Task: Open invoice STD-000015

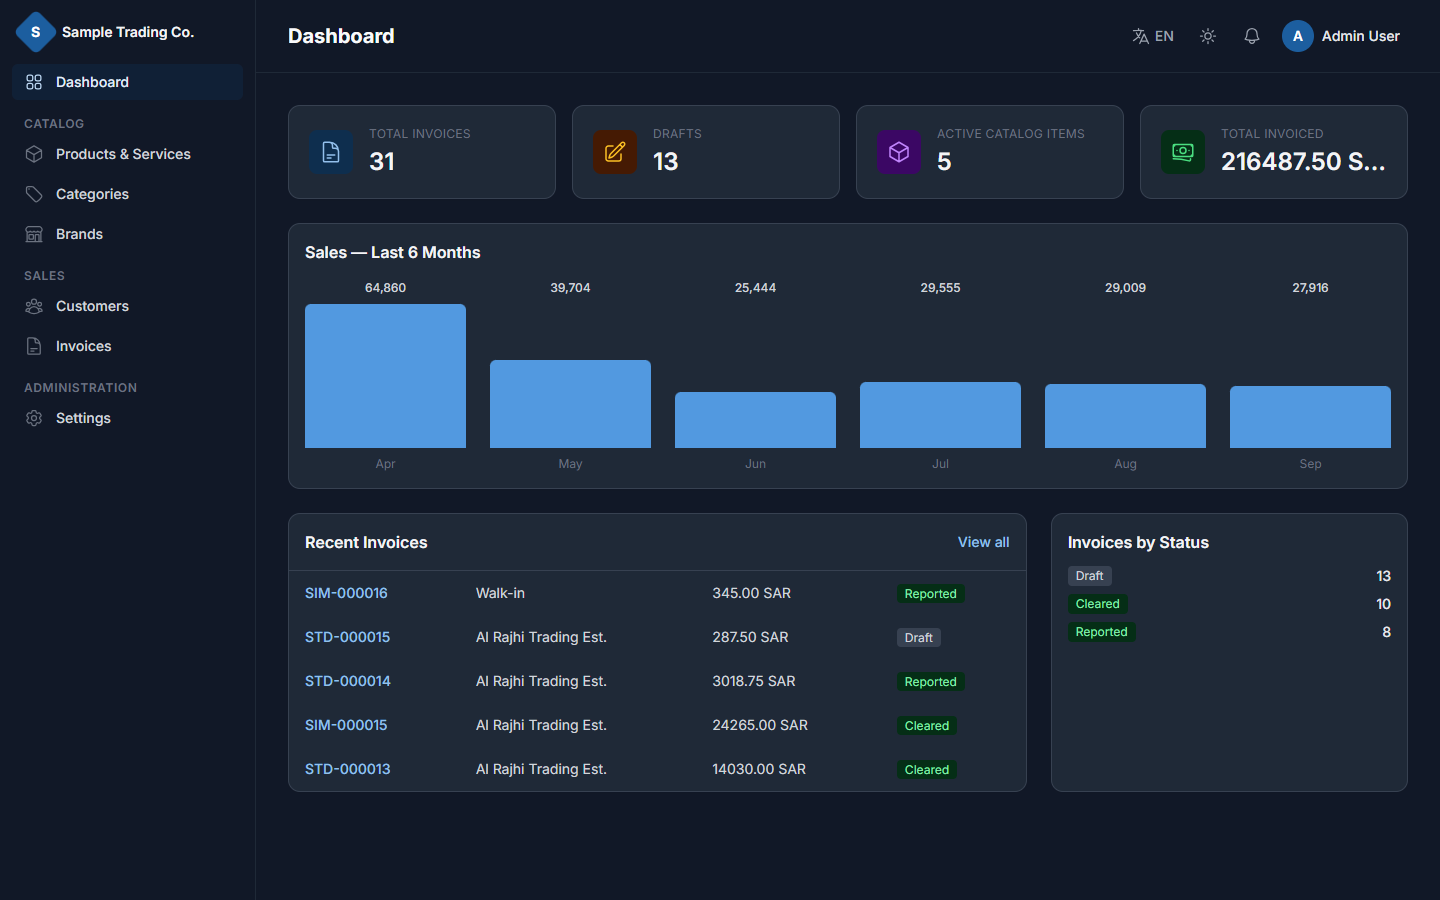Action: 347,637
